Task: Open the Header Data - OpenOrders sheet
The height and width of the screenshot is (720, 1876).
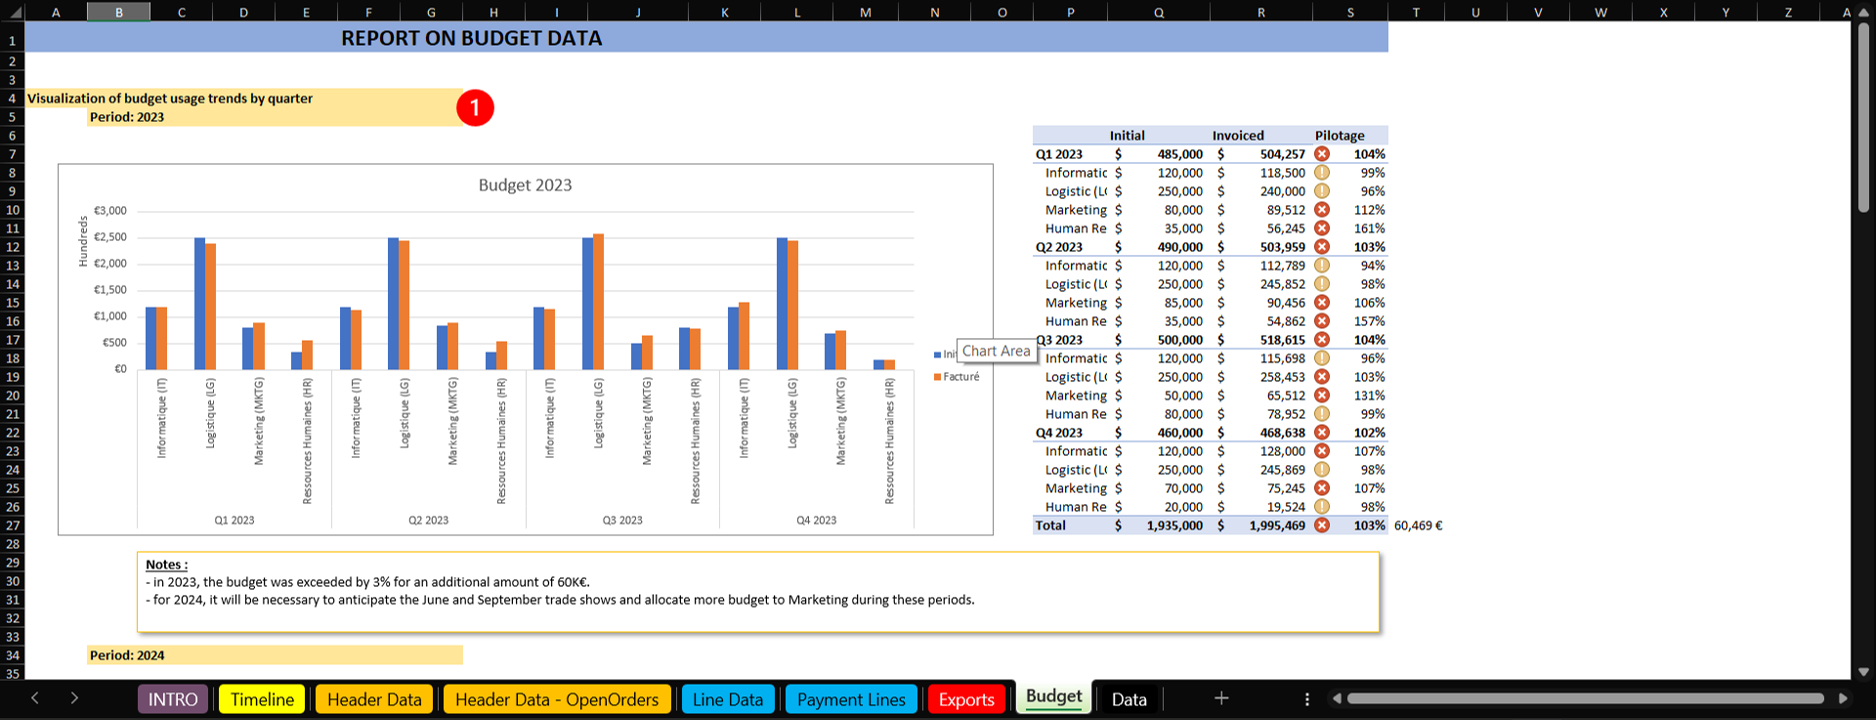Action: click(557, 699)
